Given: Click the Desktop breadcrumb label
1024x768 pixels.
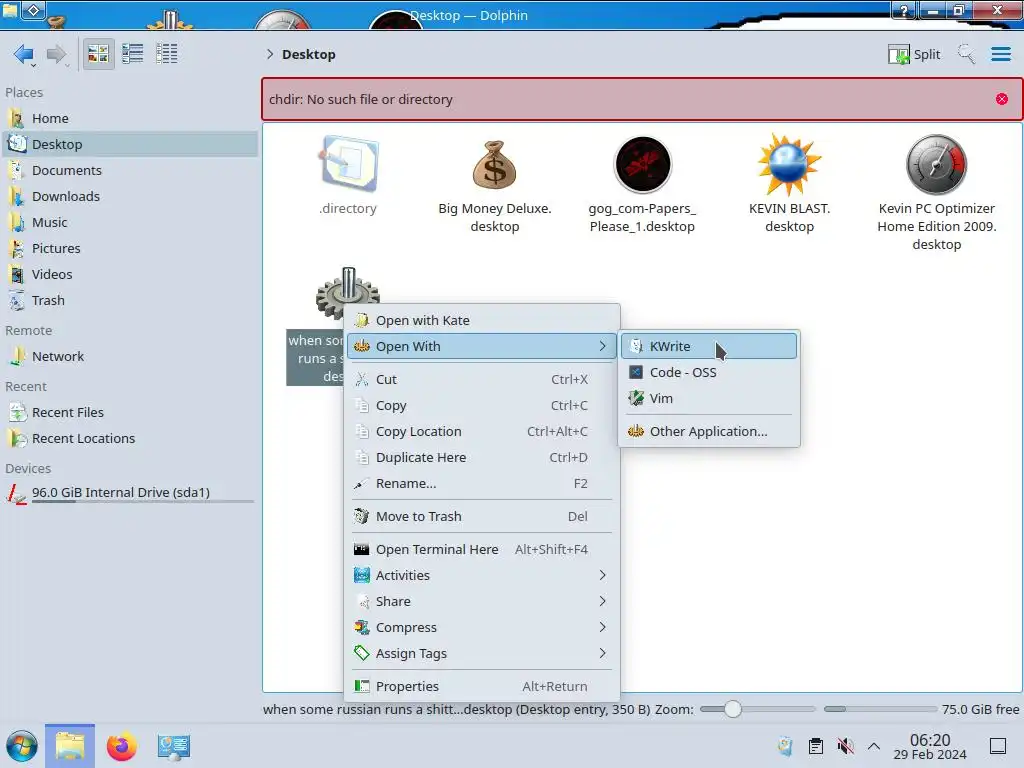Looking at the screenshot, I should click(309, 54).
